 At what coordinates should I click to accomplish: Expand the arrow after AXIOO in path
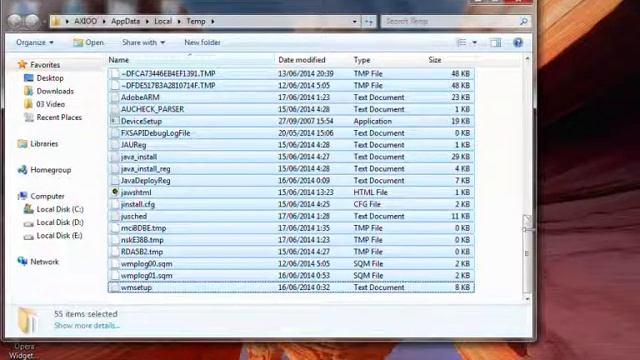point(104,21)
